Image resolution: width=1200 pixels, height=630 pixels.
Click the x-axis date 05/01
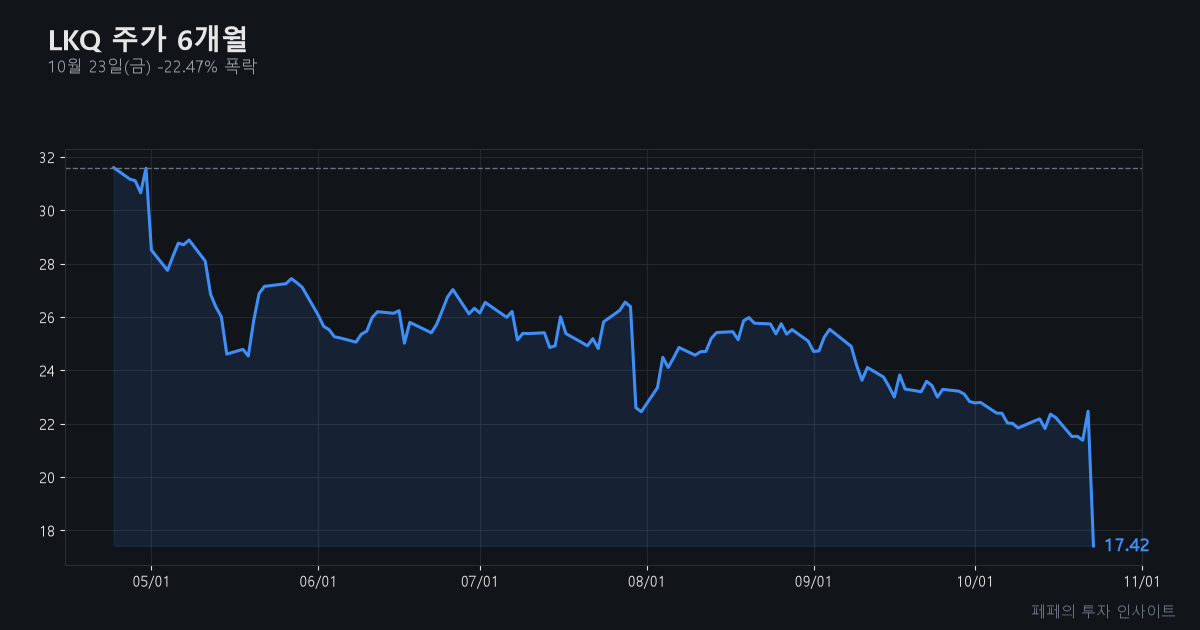(x=151, y=581)
